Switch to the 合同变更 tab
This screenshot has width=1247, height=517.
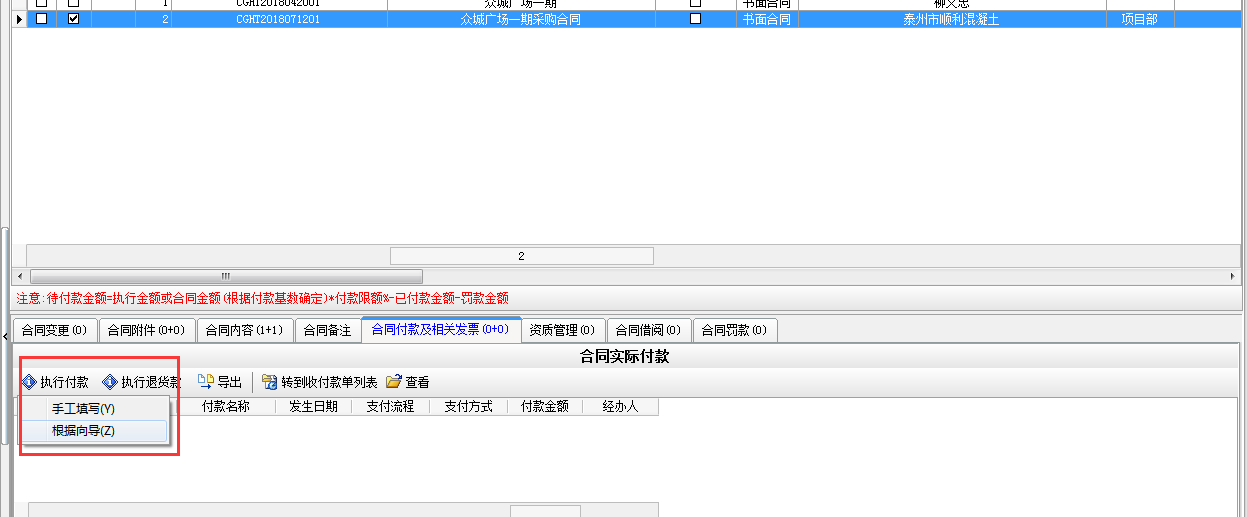click(x=54, y=330)
